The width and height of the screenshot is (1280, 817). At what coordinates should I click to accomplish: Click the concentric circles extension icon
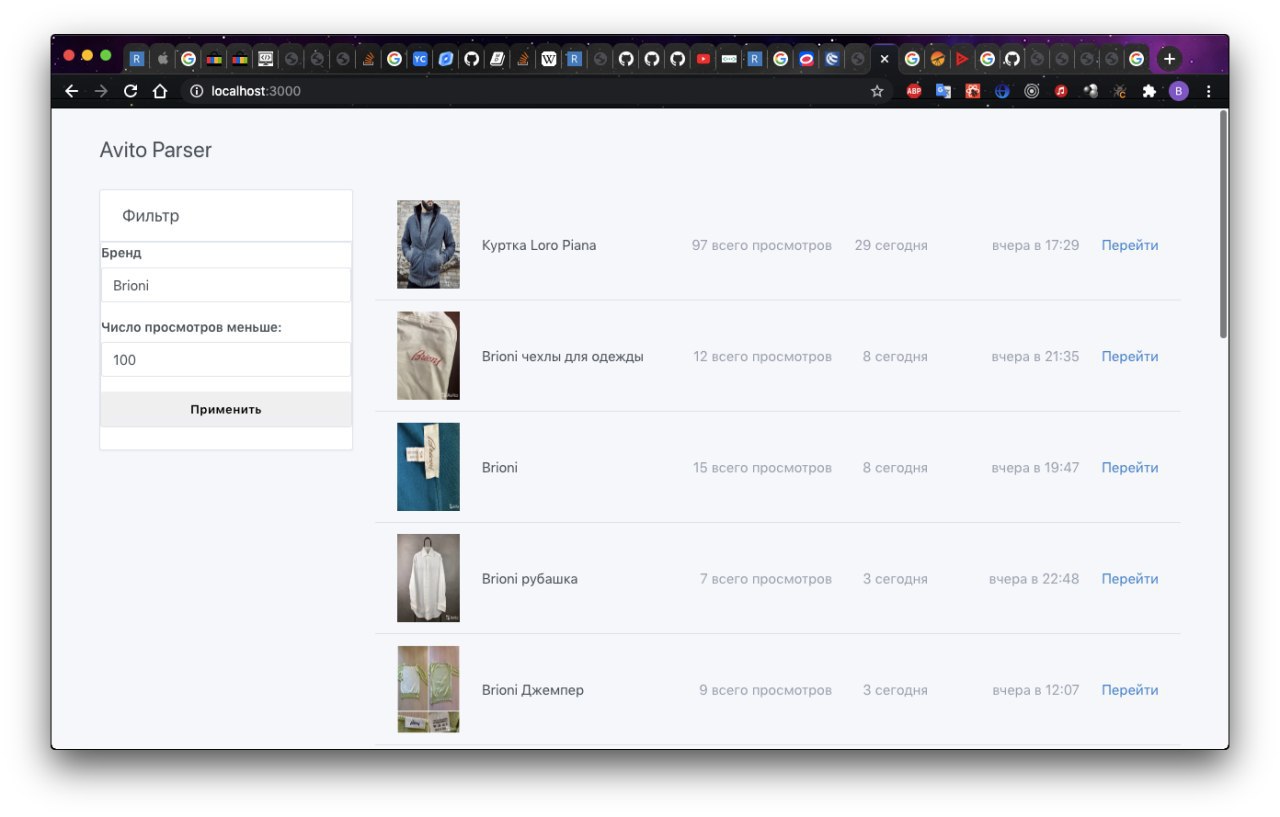click(x=1032, y=91)
